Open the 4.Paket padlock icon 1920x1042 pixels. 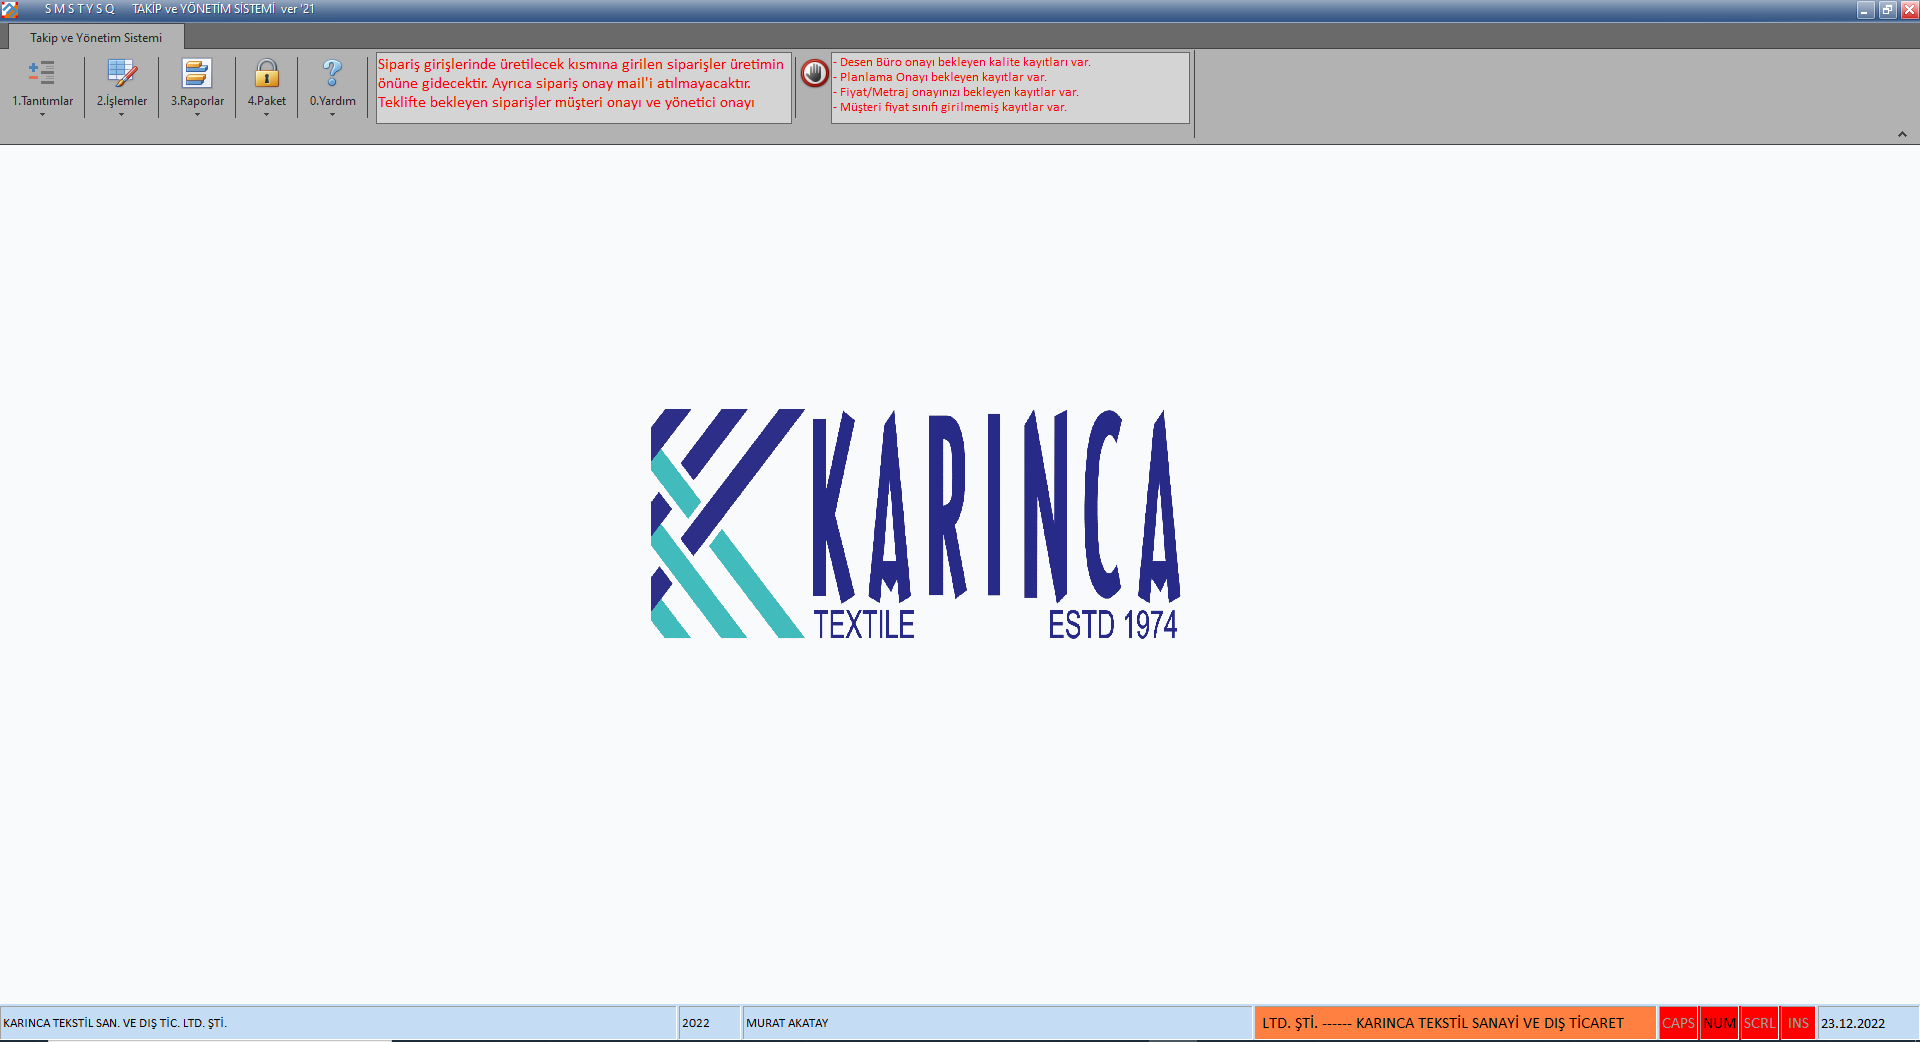point(267,73)
